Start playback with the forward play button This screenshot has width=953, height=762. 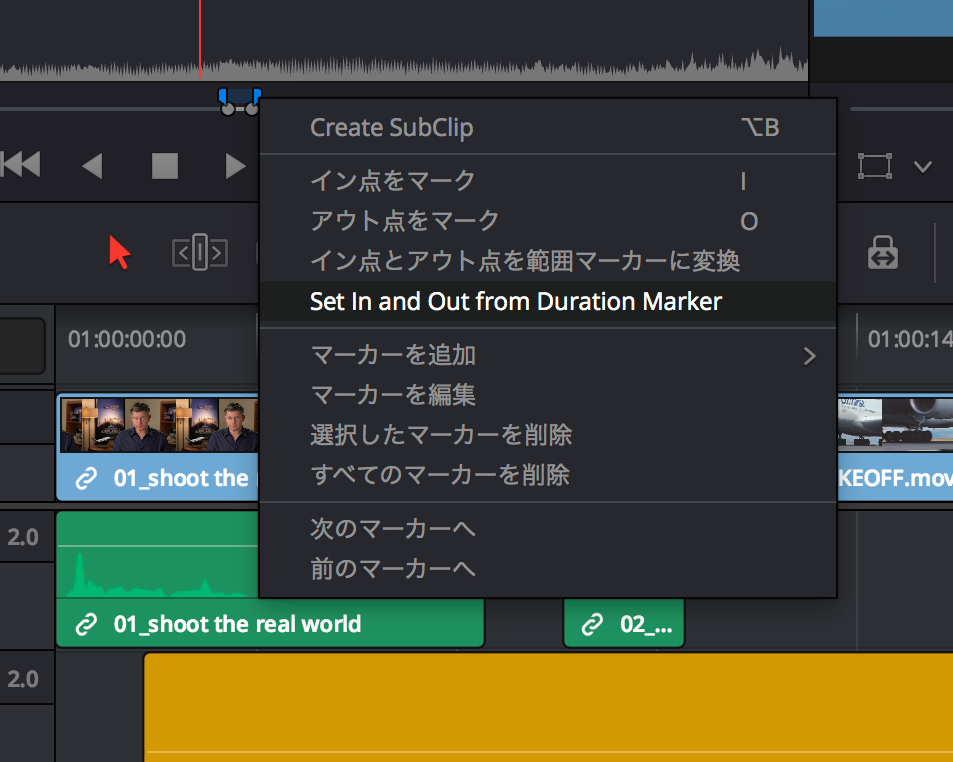pyautogui.click(x=235, y=165)
